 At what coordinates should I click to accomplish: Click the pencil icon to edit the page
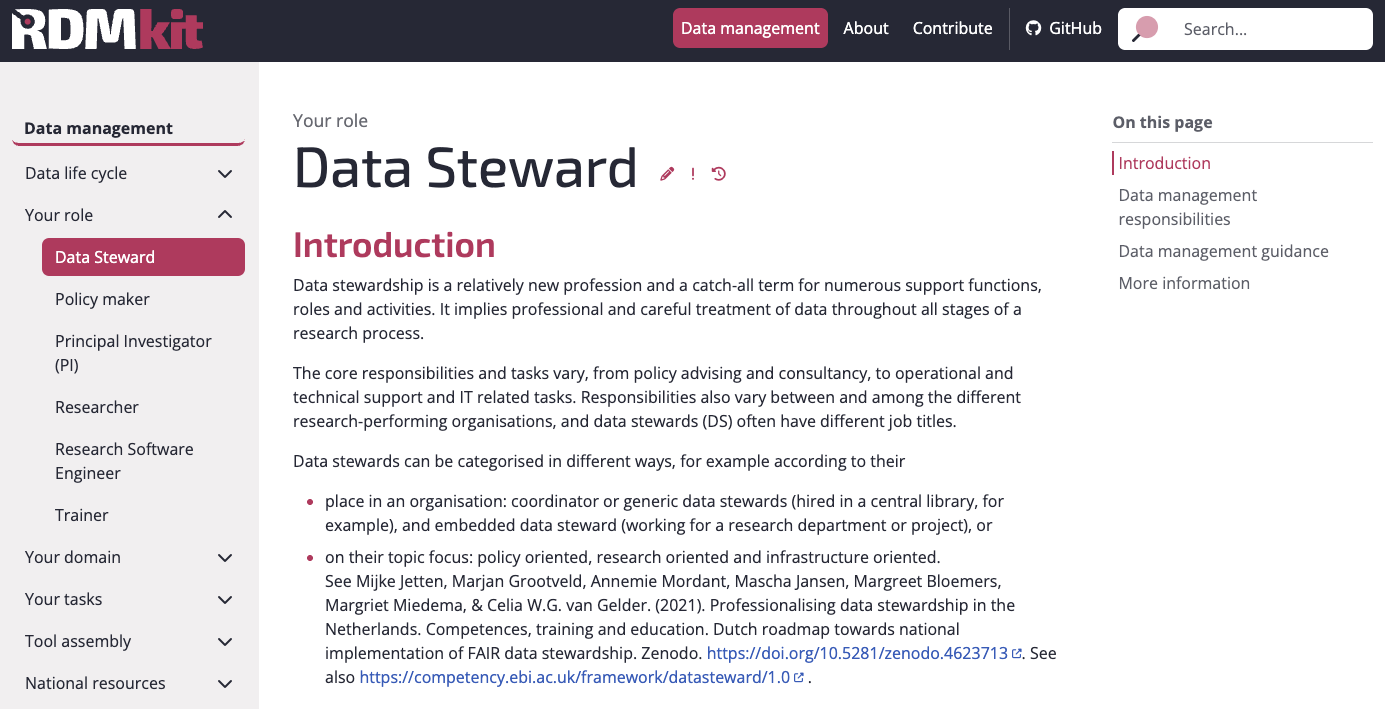coord(666,174)
